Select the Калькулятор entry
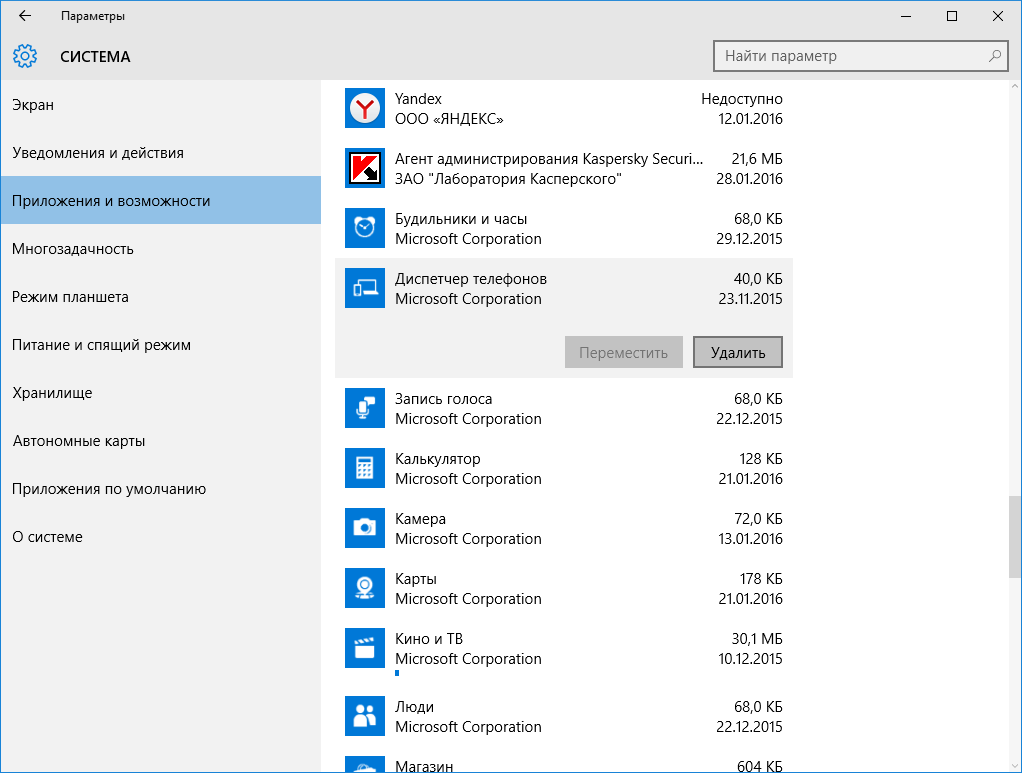 coord(564,468)
